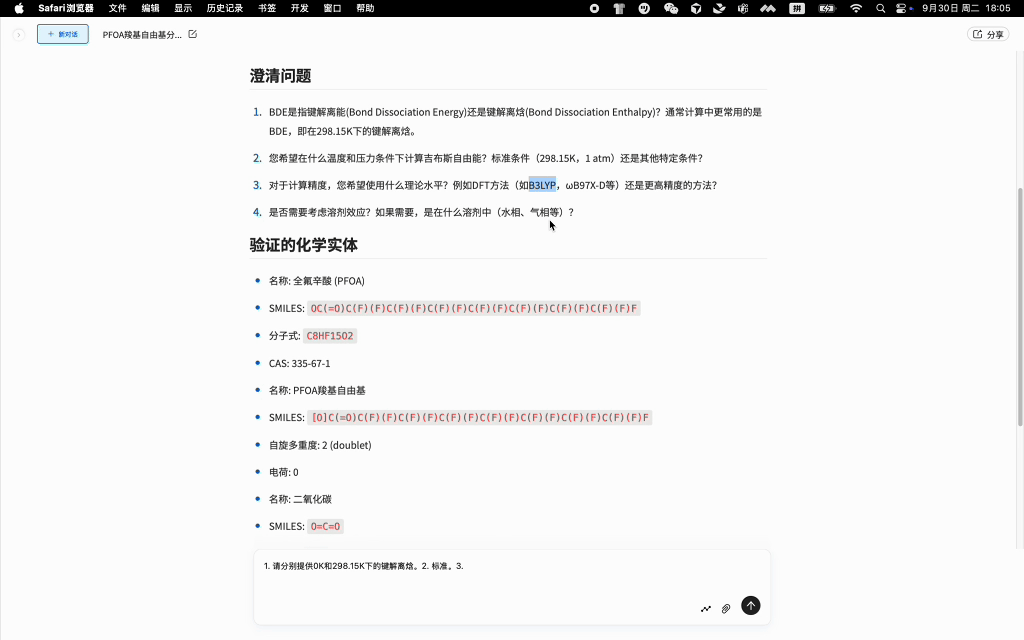Open the 开发 menu

point(299,8)
